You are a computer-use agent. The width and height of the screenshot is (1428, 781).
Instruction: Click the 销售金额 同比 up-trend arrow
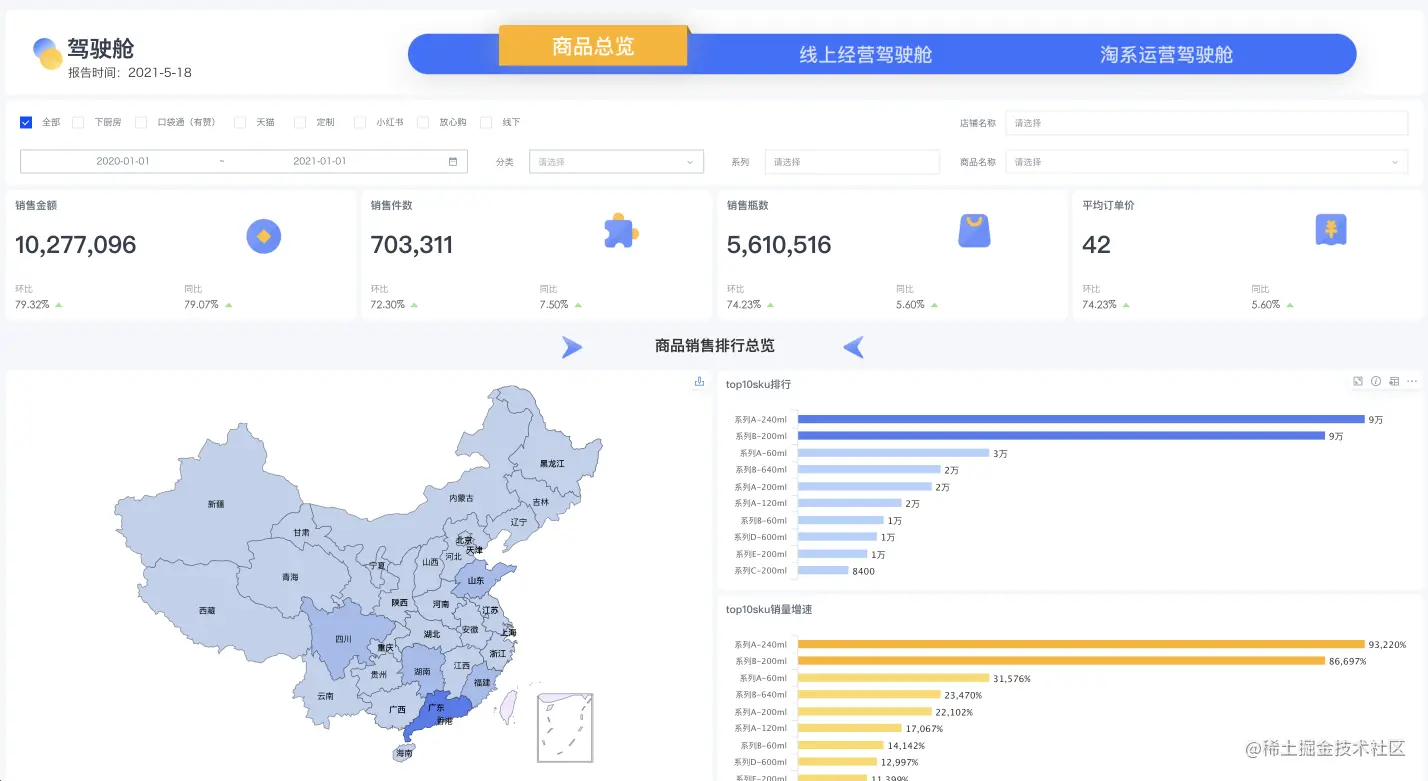227,304
